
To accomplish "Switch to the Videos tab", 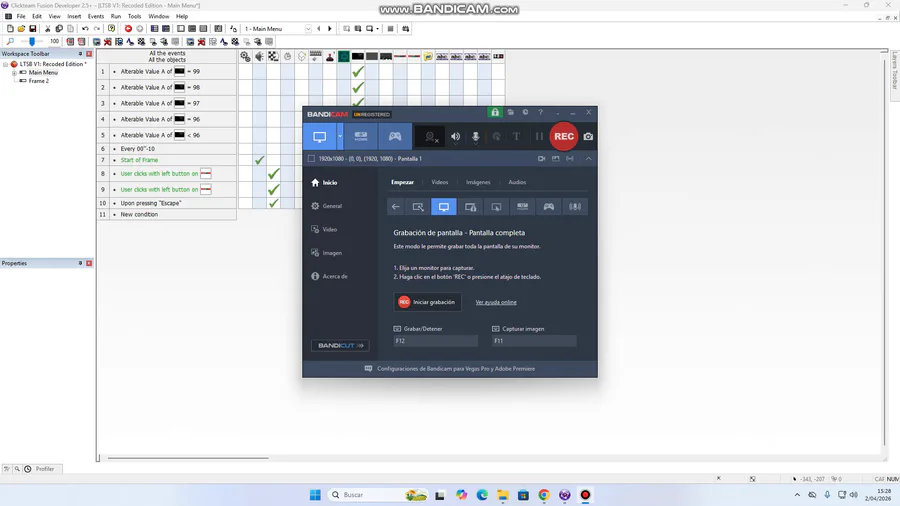I will [440, 182].
